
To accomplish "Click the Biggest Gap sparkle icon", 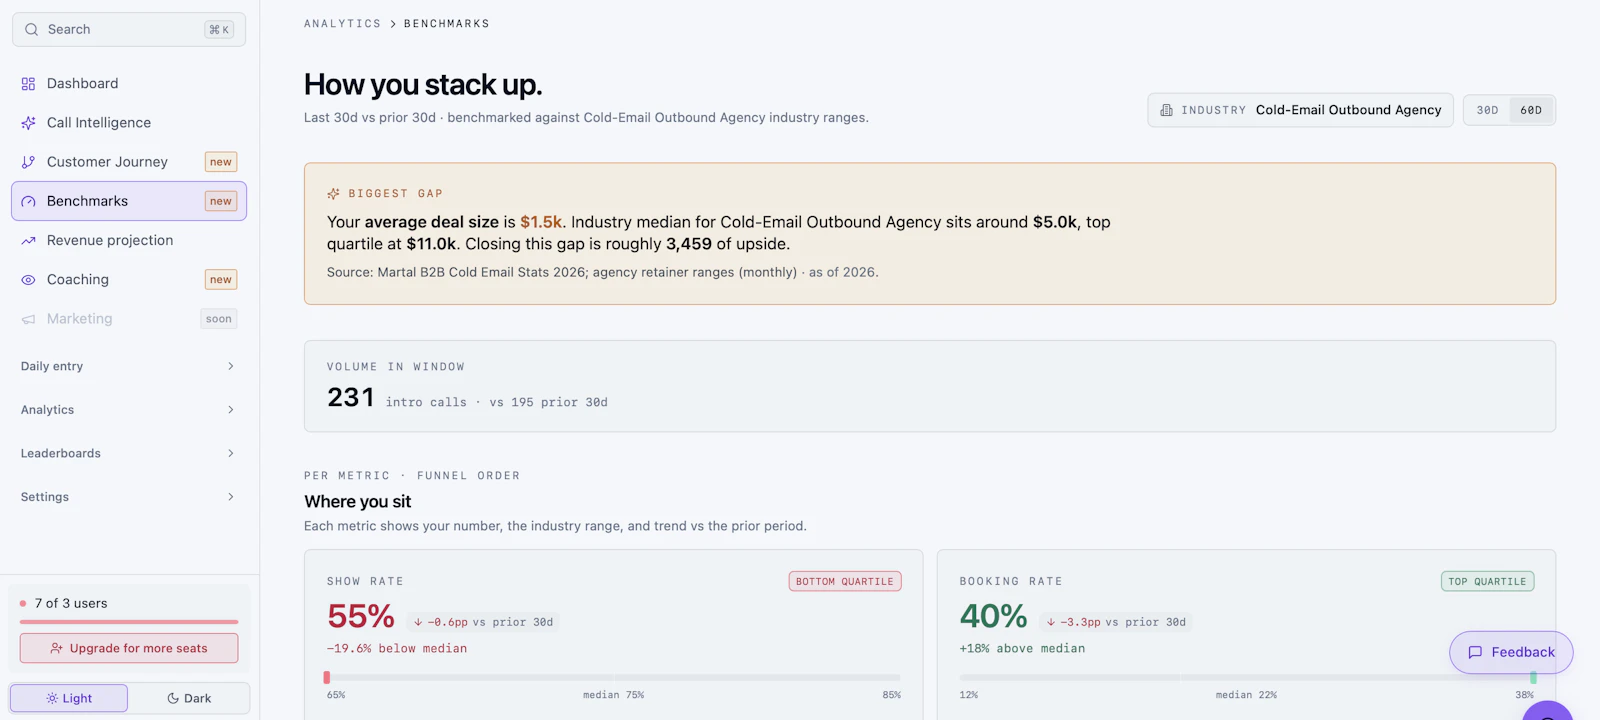I will (x=333, y=194).
